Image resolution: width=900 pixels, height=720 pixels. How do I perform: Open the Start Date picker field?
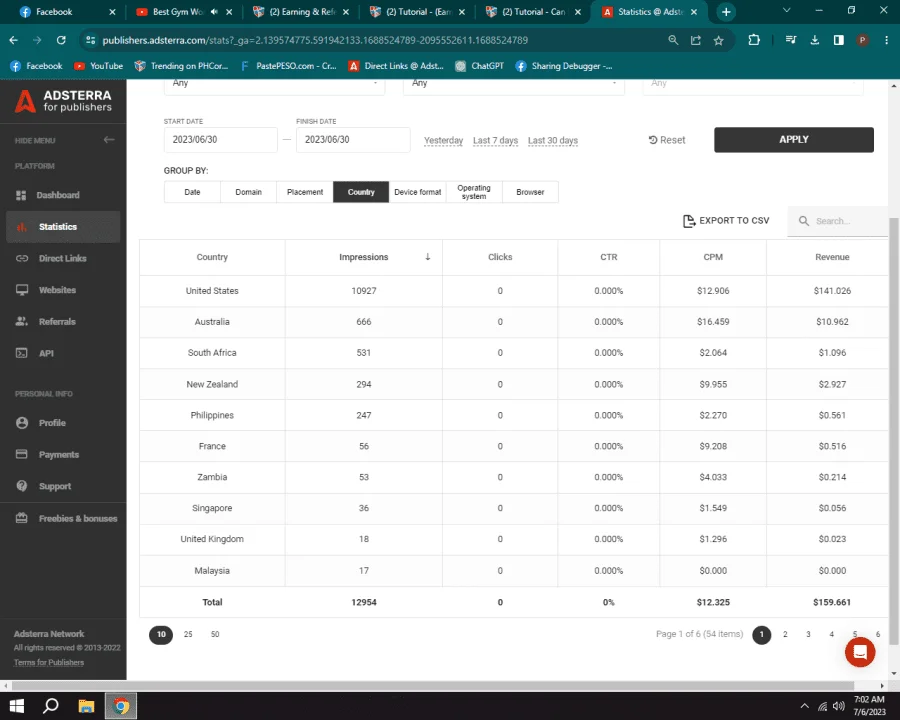coord(220,140)
